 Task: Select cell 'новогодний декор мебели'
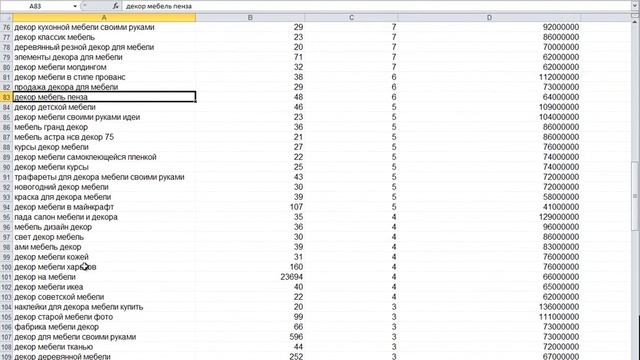[x=104, y=187]
